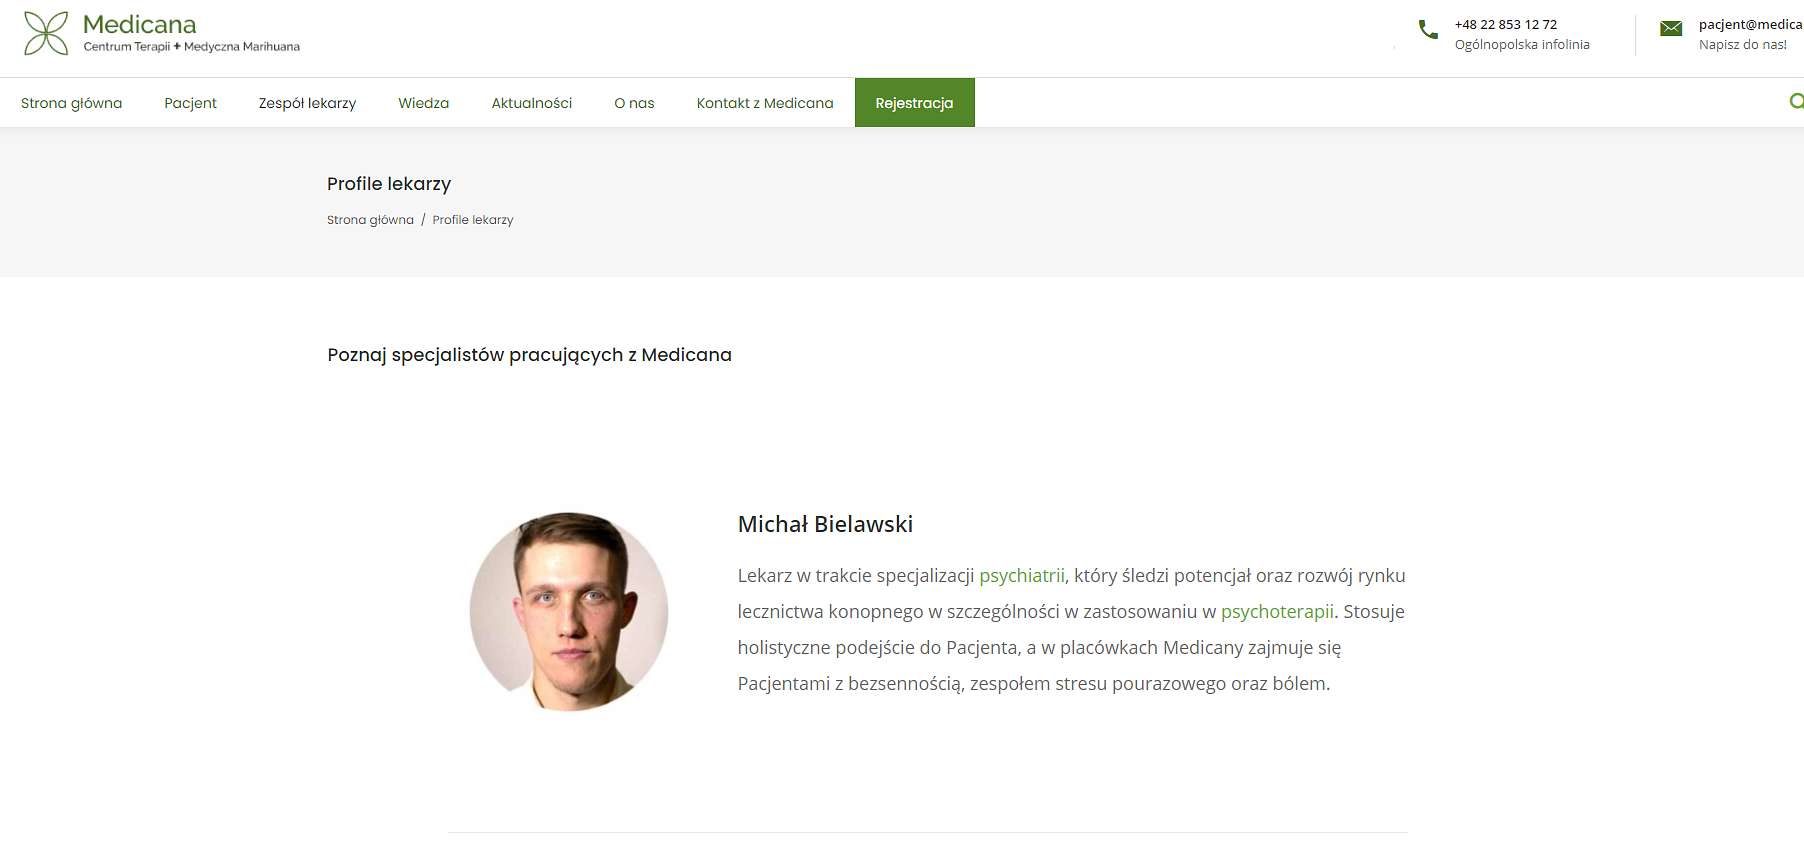1804x846 pixels.
Task: Go to the Aktualności section
Action: tap(531, 103)
